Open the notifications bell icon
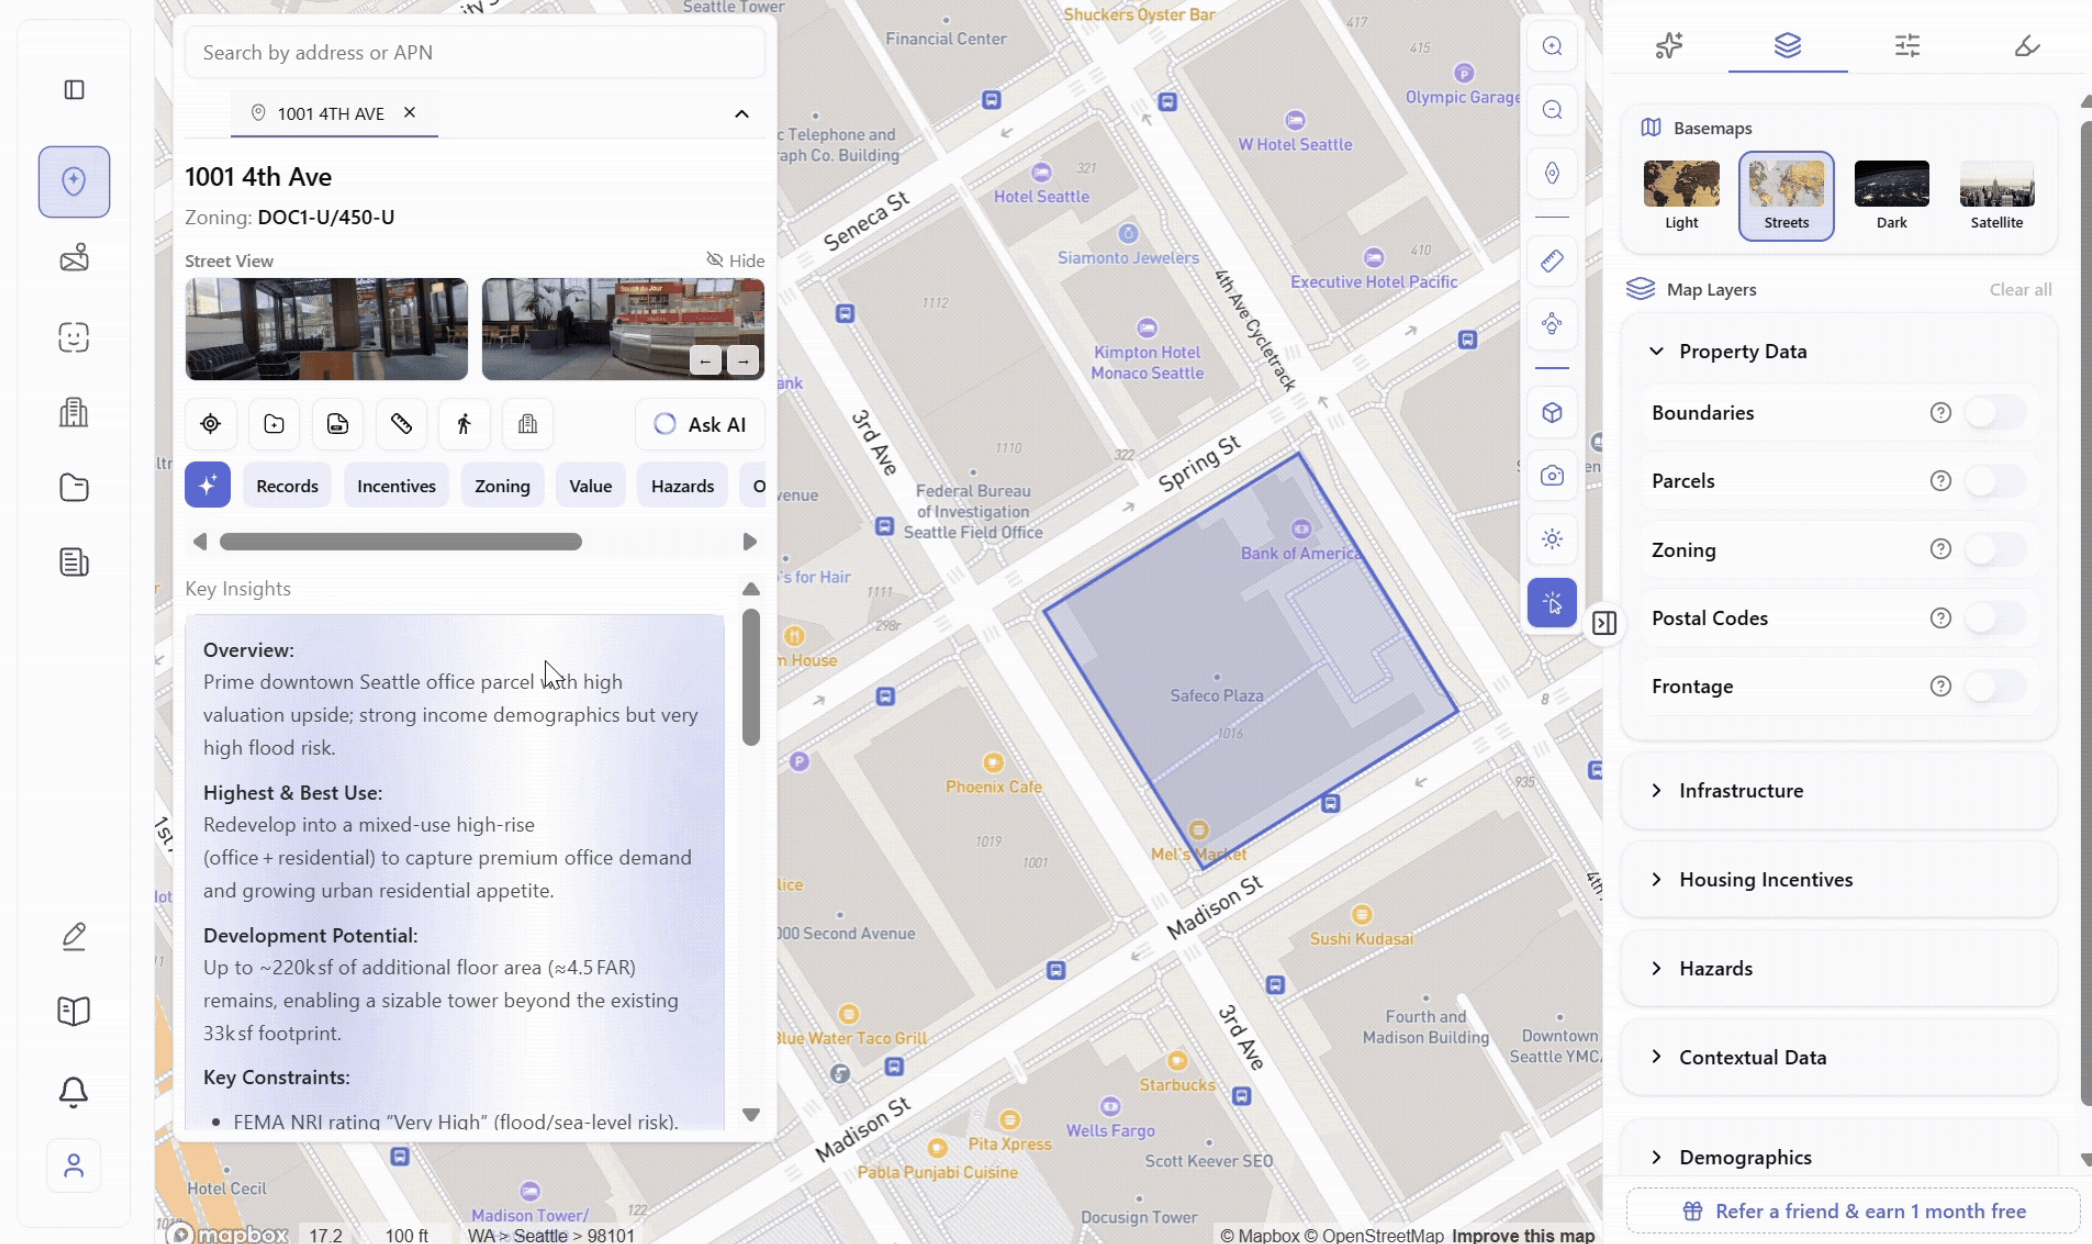 pos(74,1091)
